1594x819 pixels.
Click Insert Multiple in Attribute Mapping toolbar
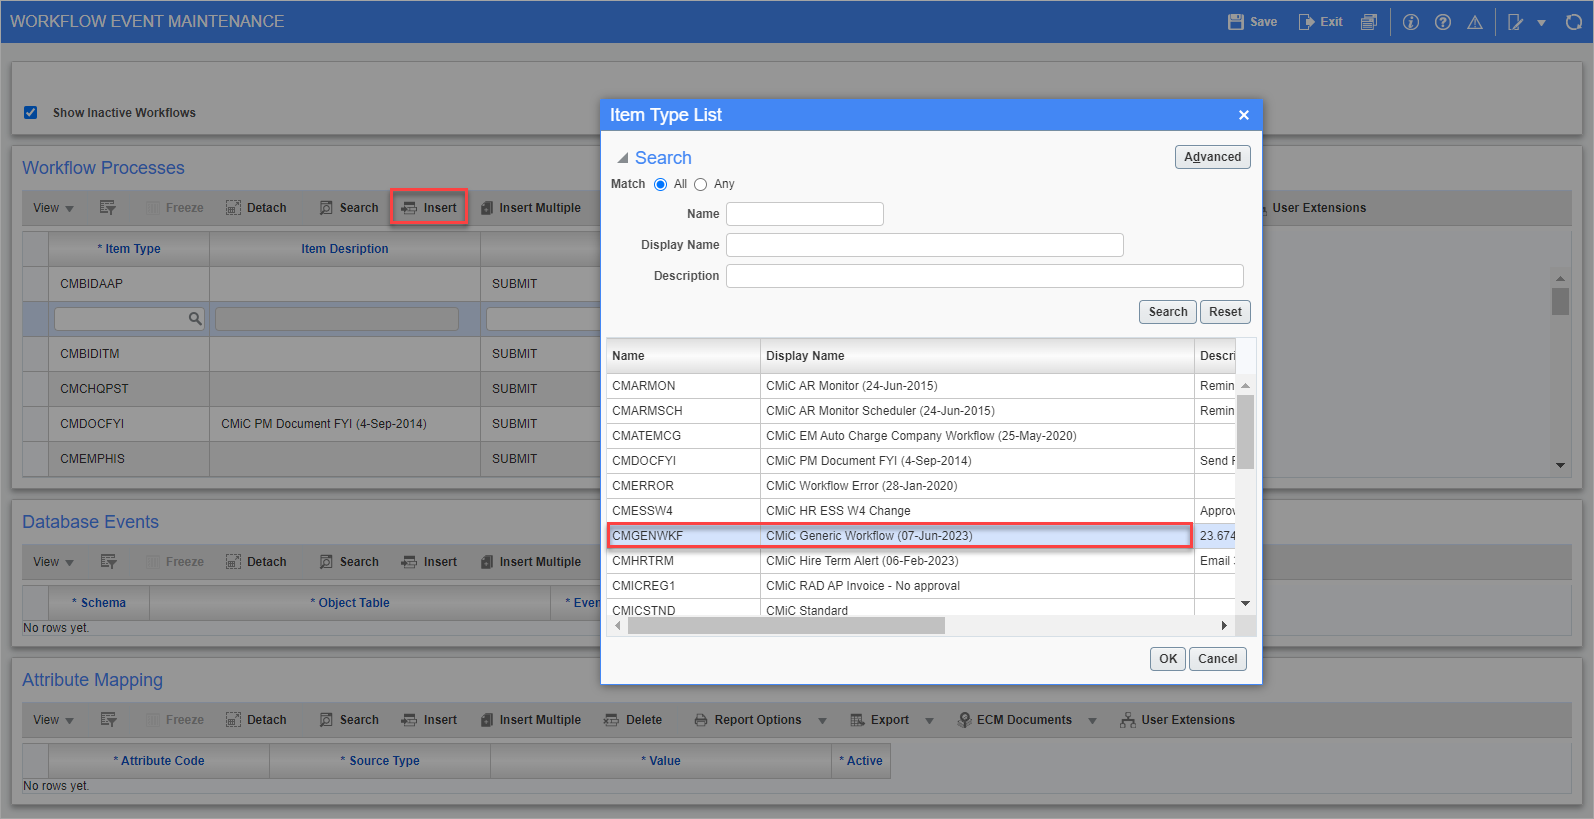[x=530, y=720]
